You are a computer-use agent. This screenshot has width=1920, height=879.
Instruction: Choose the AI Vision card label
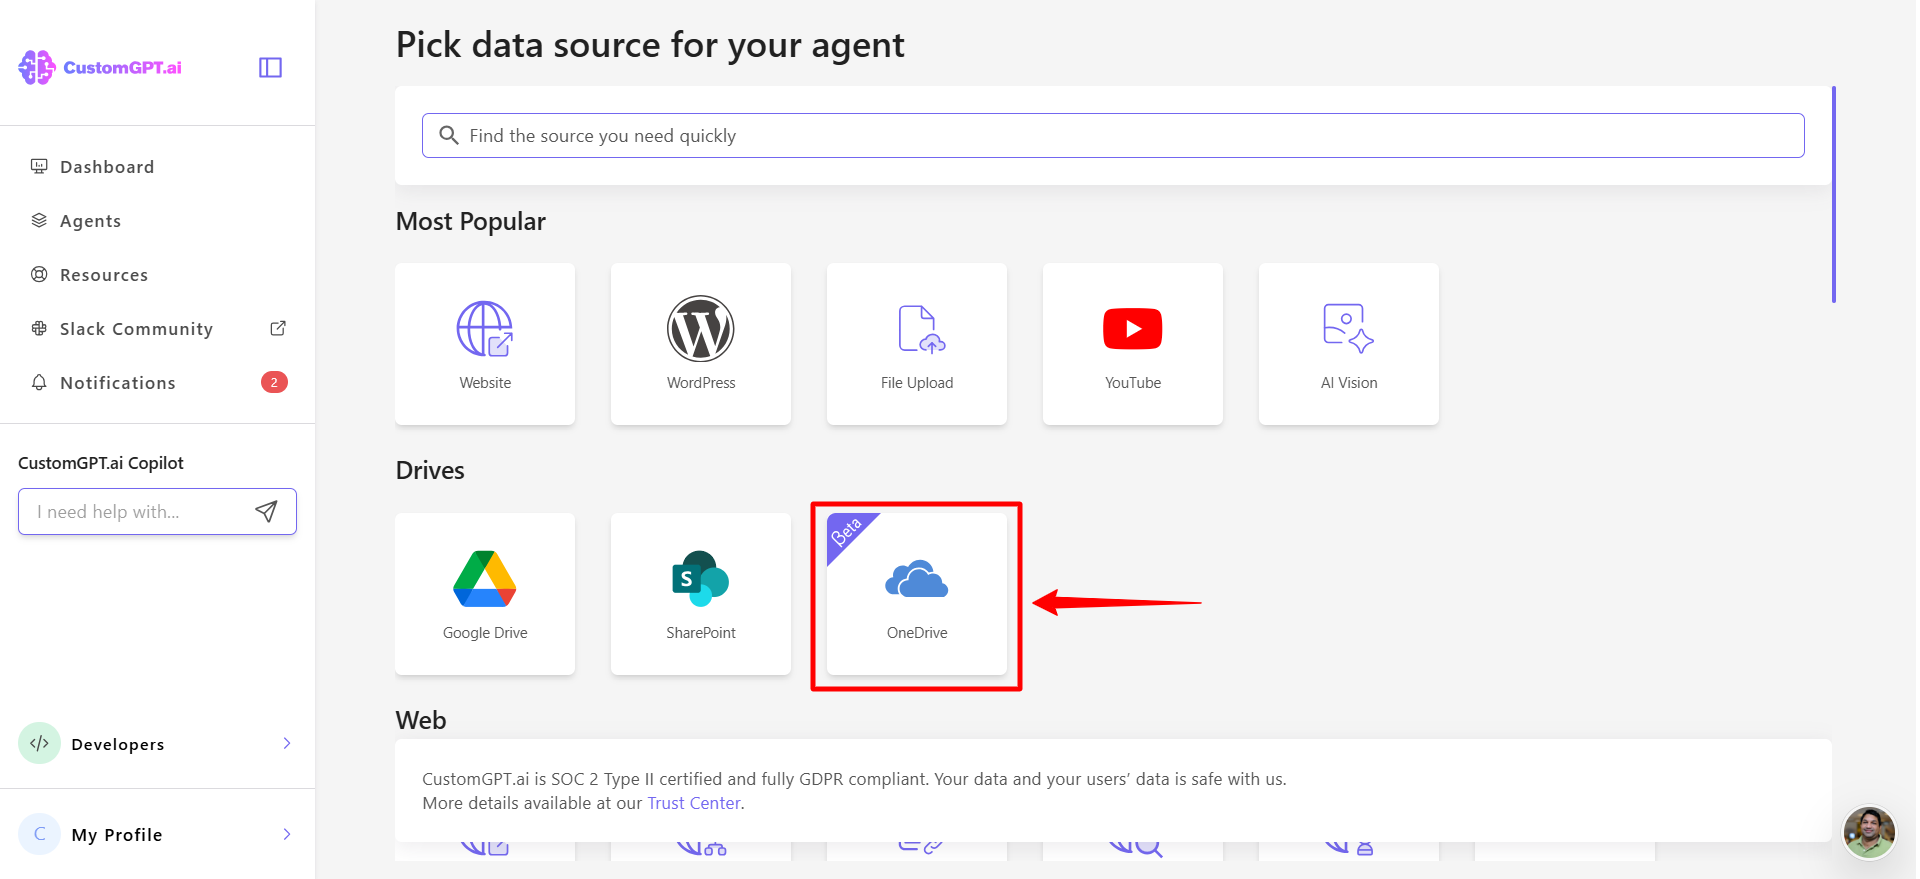tap(1349, 383)
